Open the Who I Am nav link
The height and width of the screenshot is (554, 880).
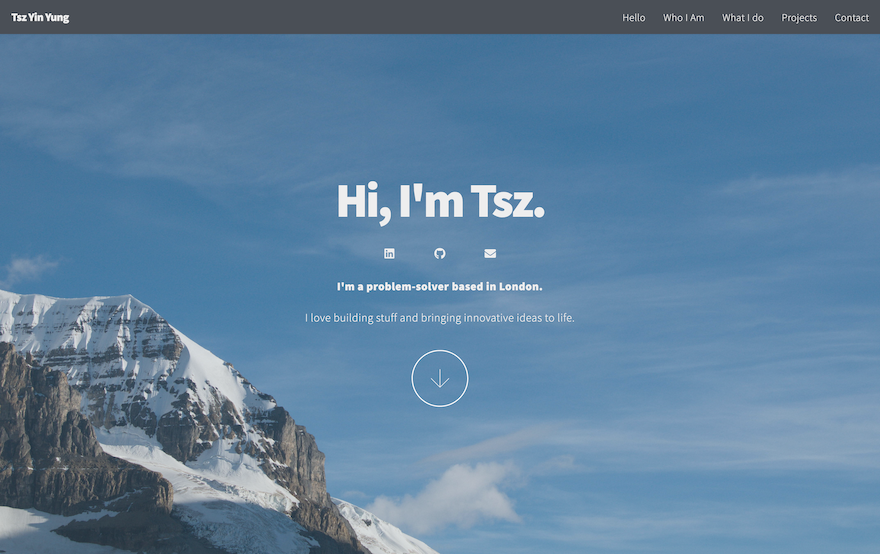click(684, 17)
